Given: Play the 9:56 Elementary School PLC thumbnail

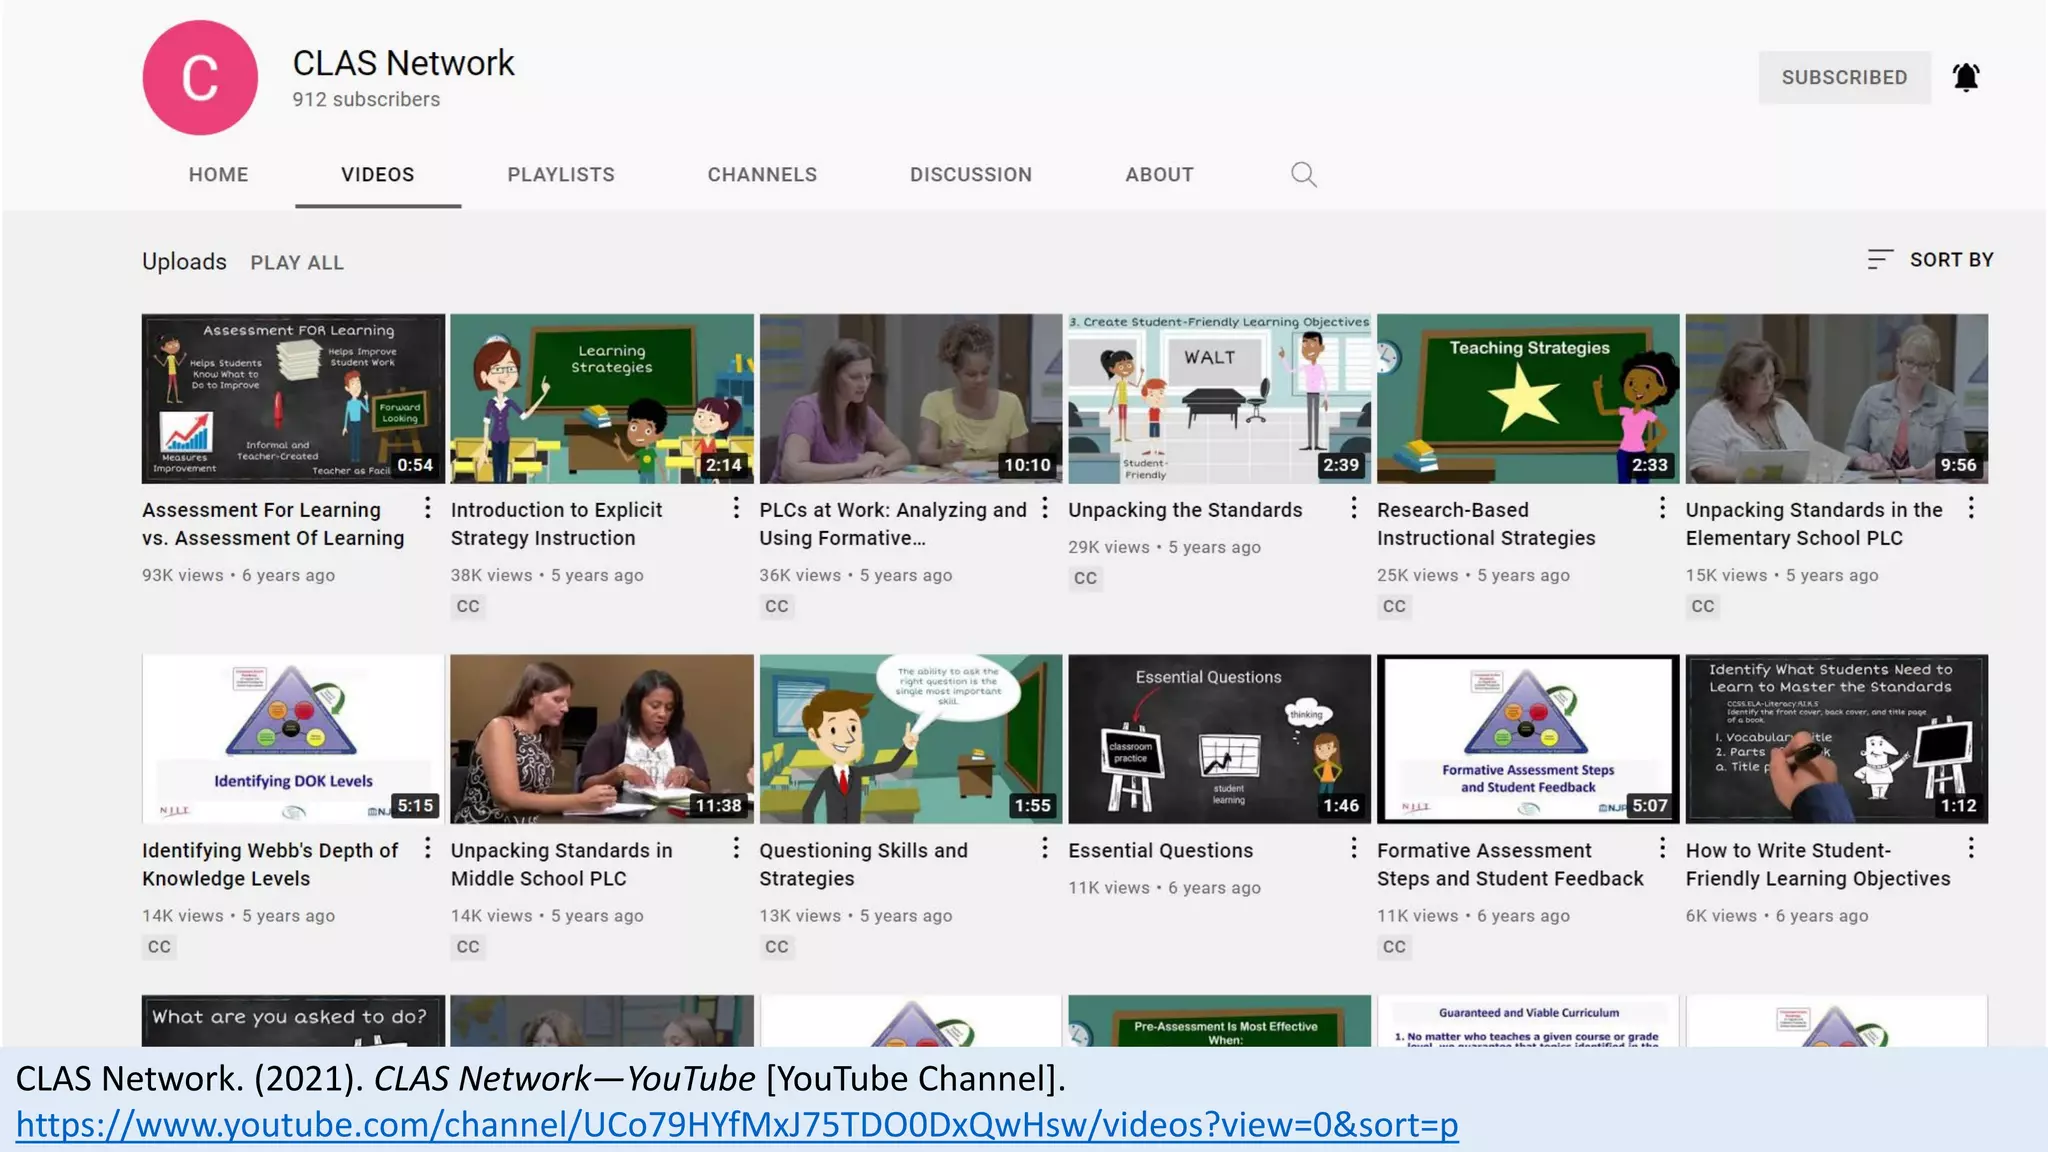Looking at the screenshot, I should click(1837, 399).
